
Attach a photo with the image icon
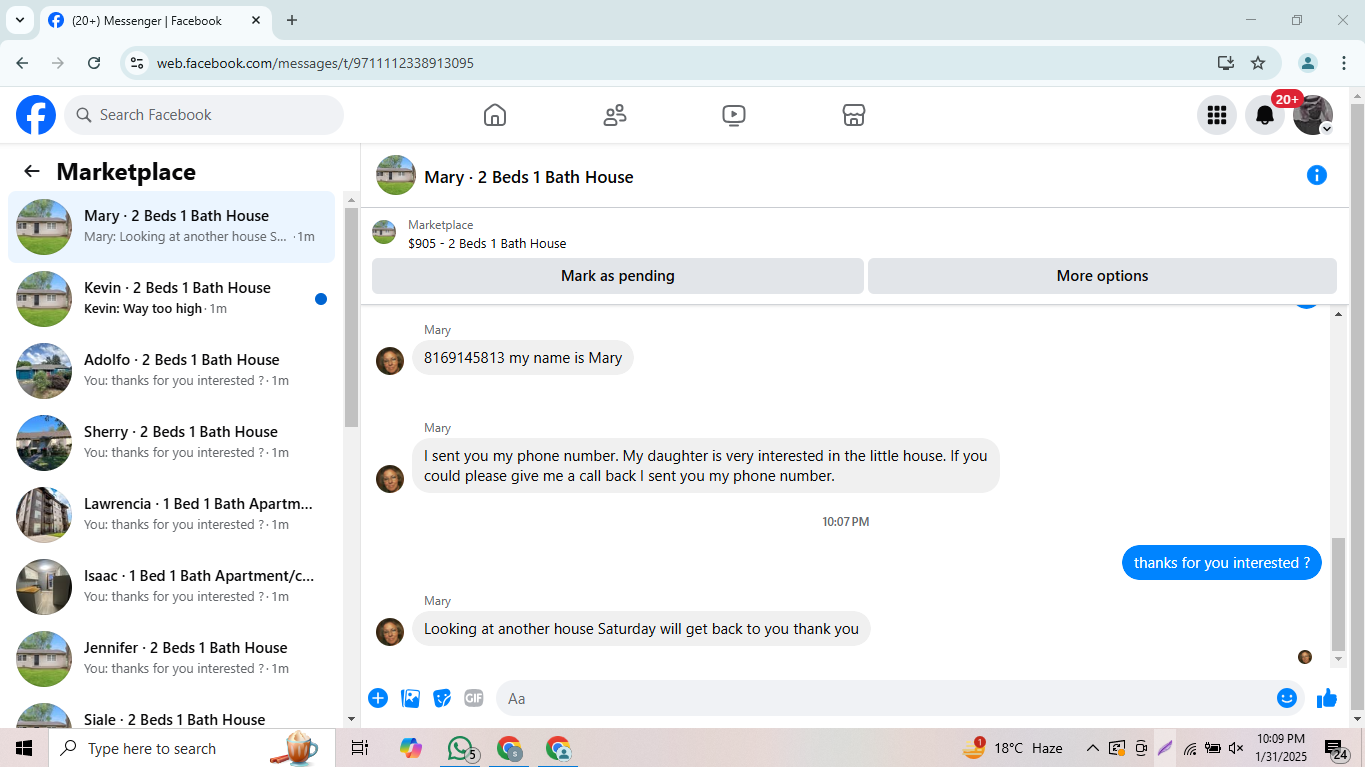pyautogui.click(x=410, y=698)
